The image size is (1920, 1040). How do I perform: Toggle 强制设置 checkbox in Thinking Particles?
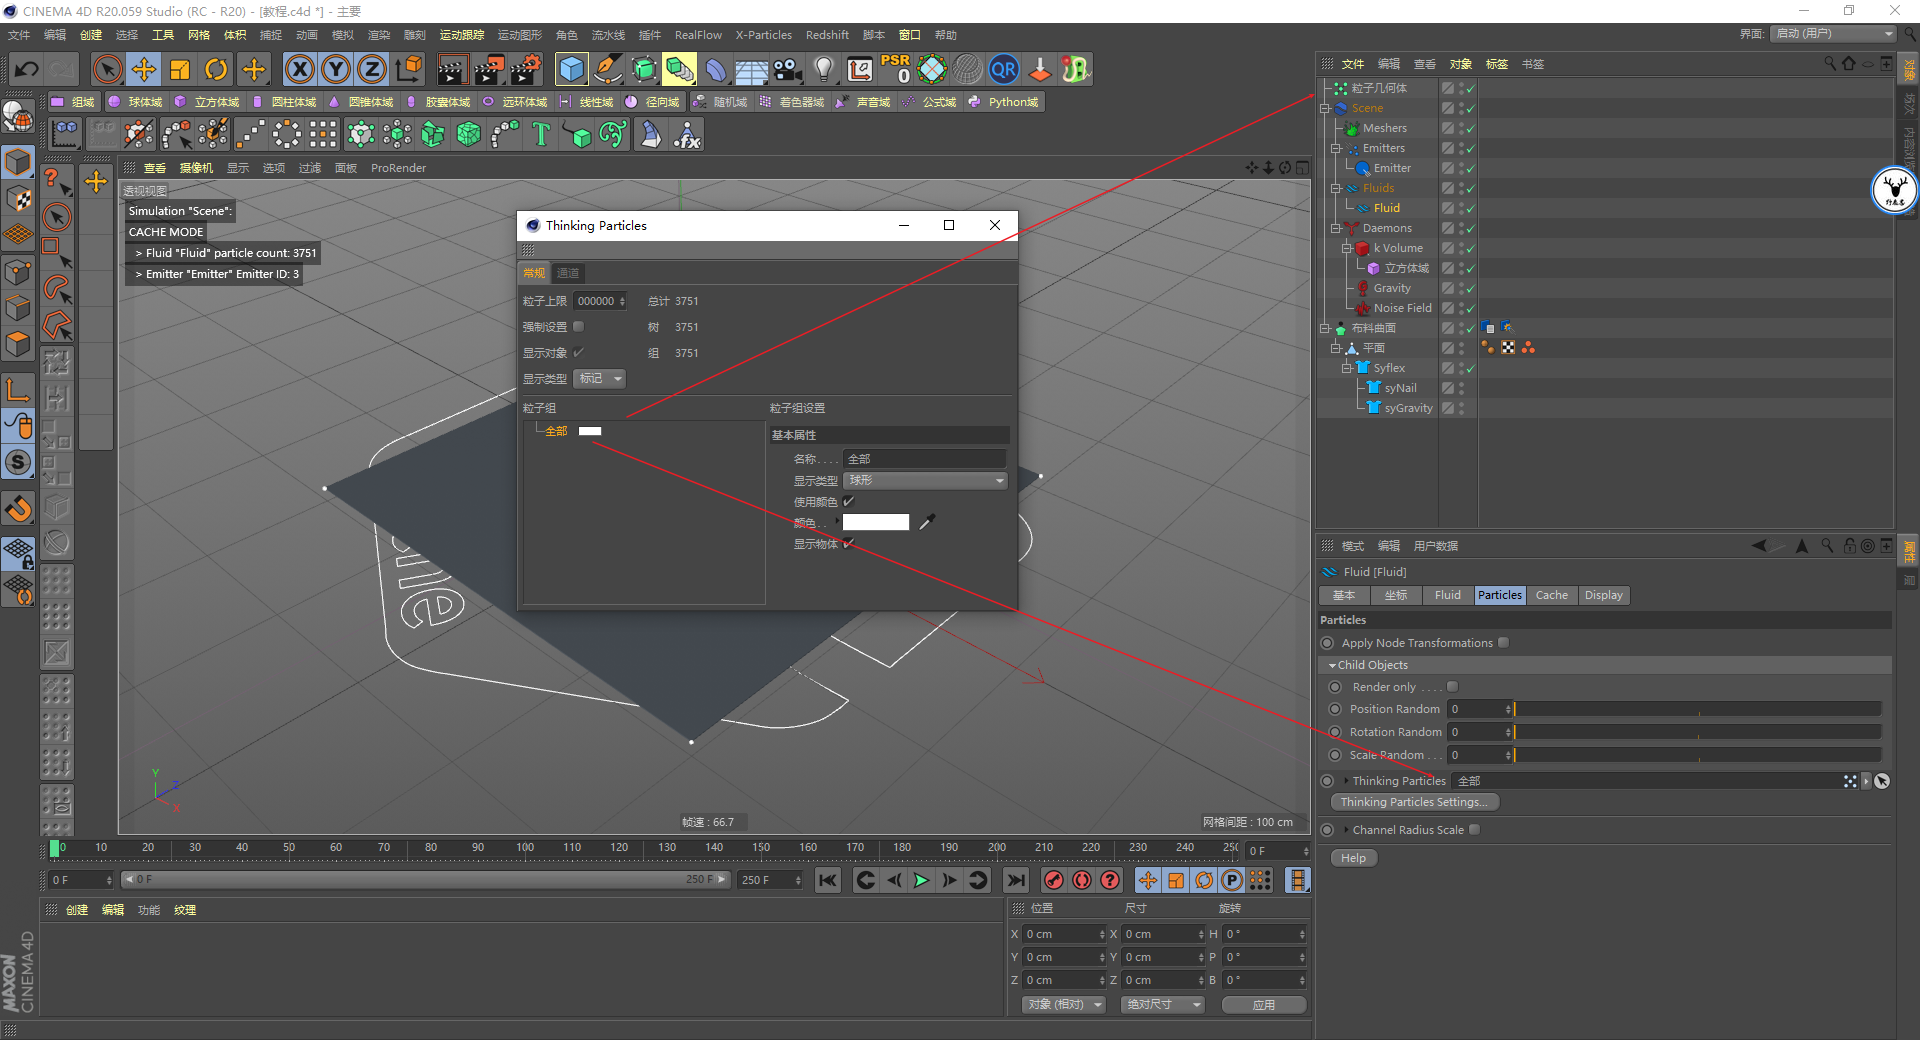coord(578,326)
